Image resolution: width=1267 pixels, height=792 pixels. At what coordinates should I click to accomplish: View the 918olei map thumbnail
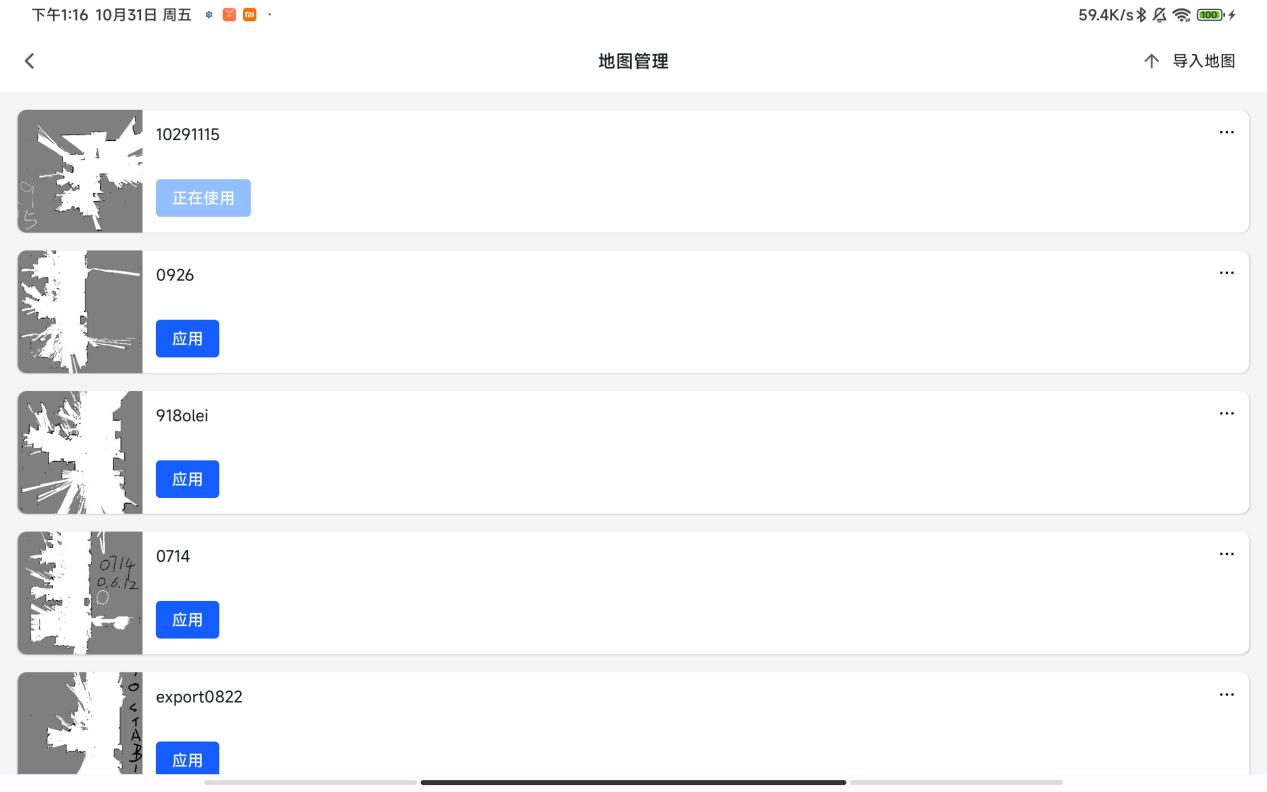pyautogui.click(x=80, y=452)
